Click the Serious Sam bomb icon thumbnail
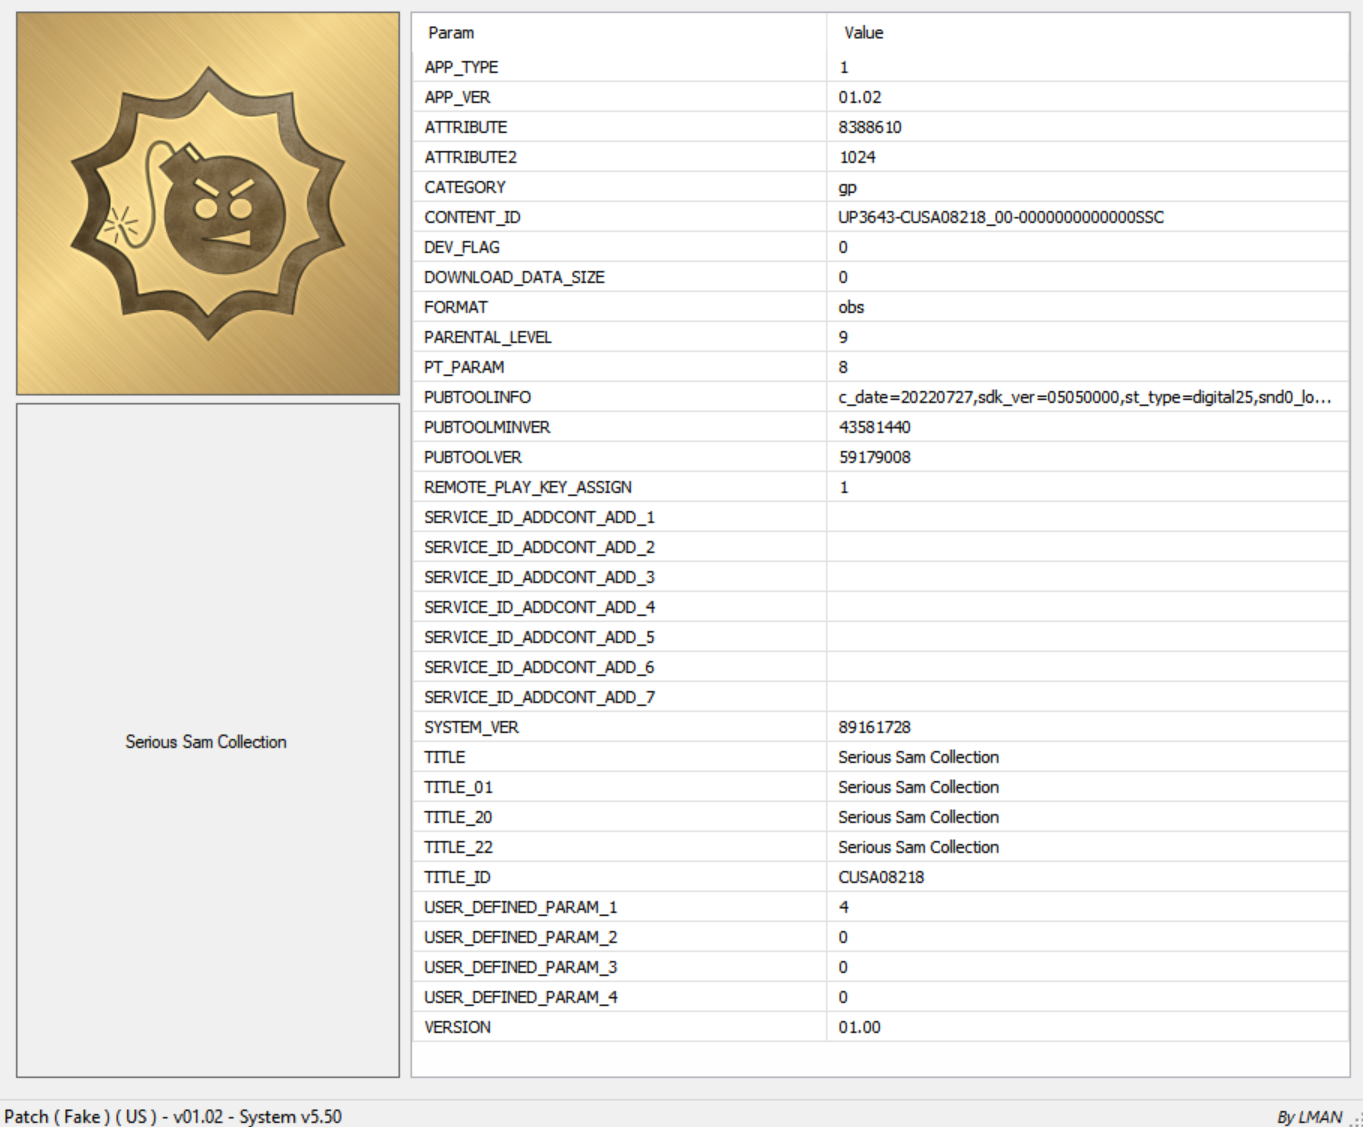This screenshot has height=1127, width=1363. pyautogui.click(x=208, y=204)
